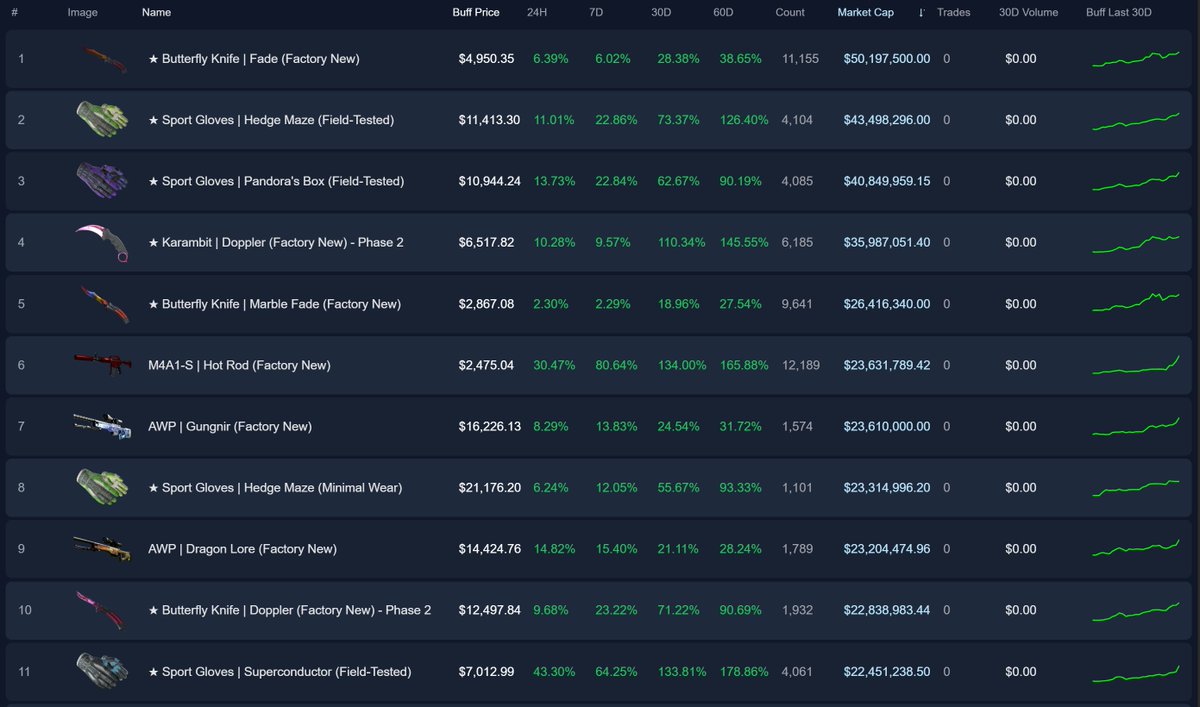Open Hedge Maze Field-Tested gloves thumbnail
The height and width of the screenshot is (707, 1200).
click(x=101, y=120)
